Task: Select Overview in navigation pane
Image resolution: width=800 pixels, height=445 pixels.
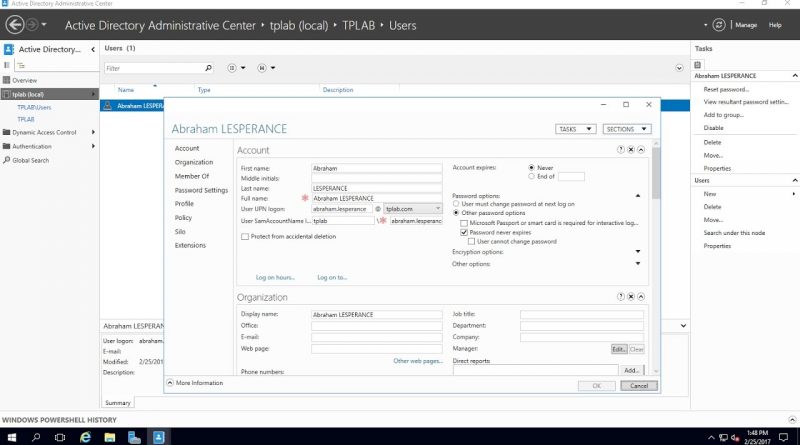Action: coord(24,80)
